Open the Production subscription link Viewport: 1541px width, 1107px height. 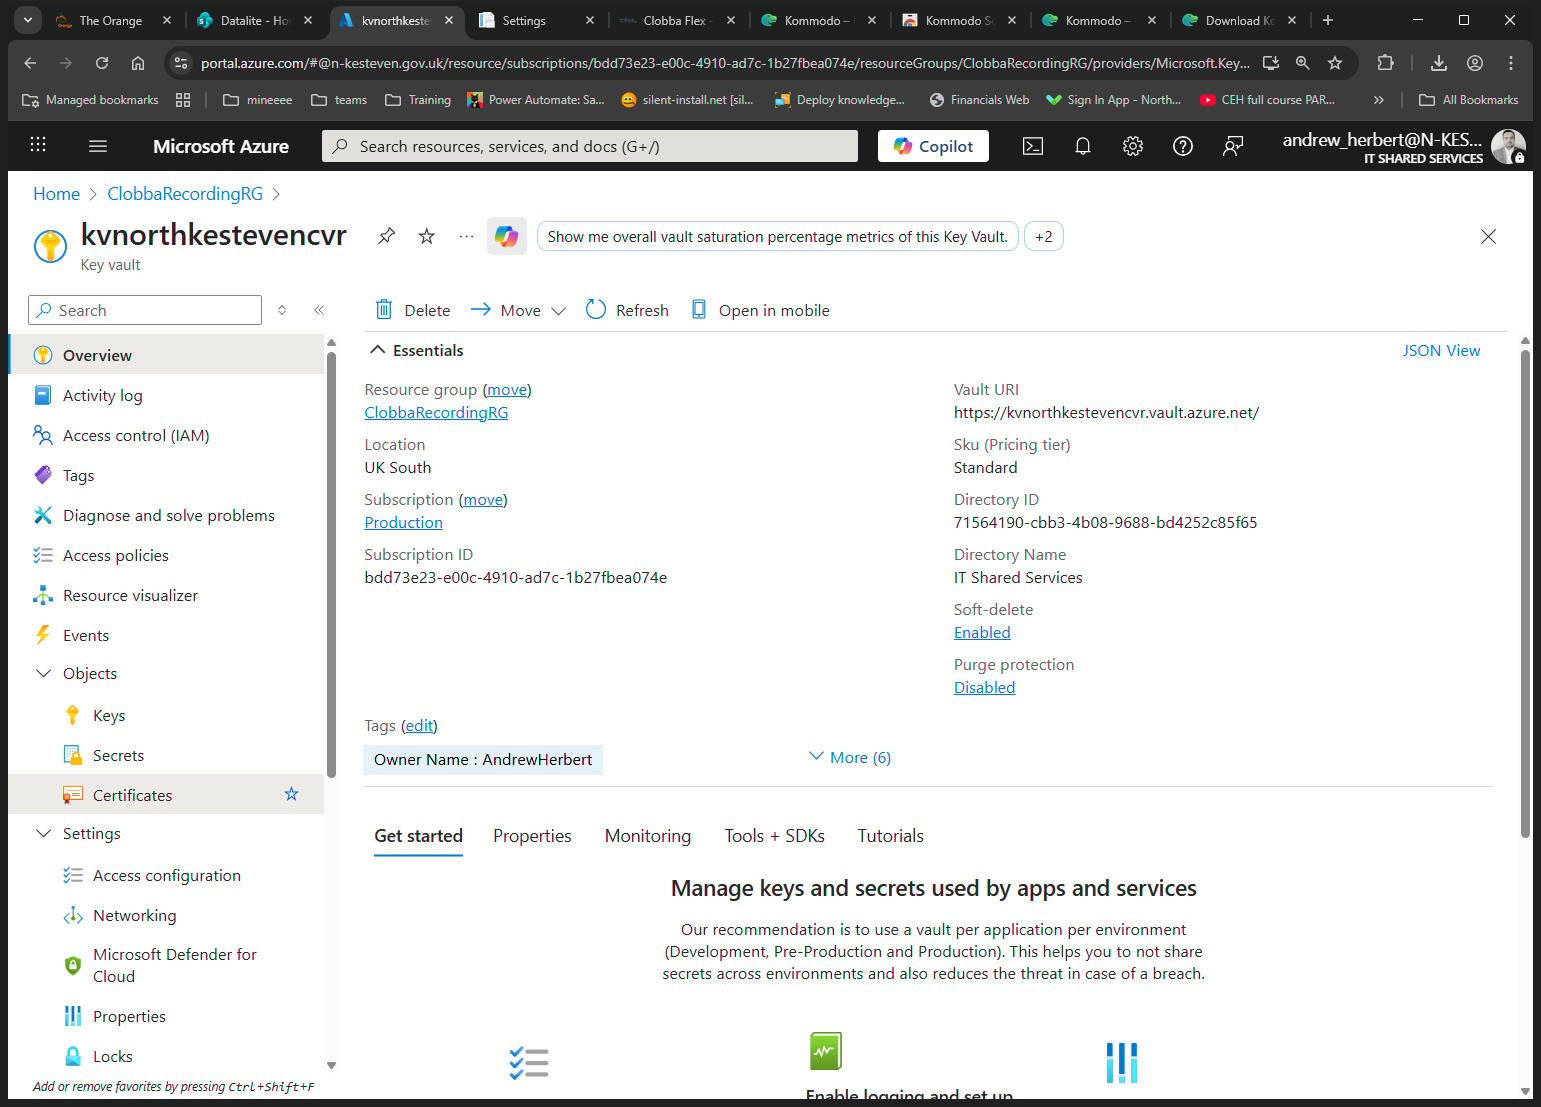click(403, 522)
